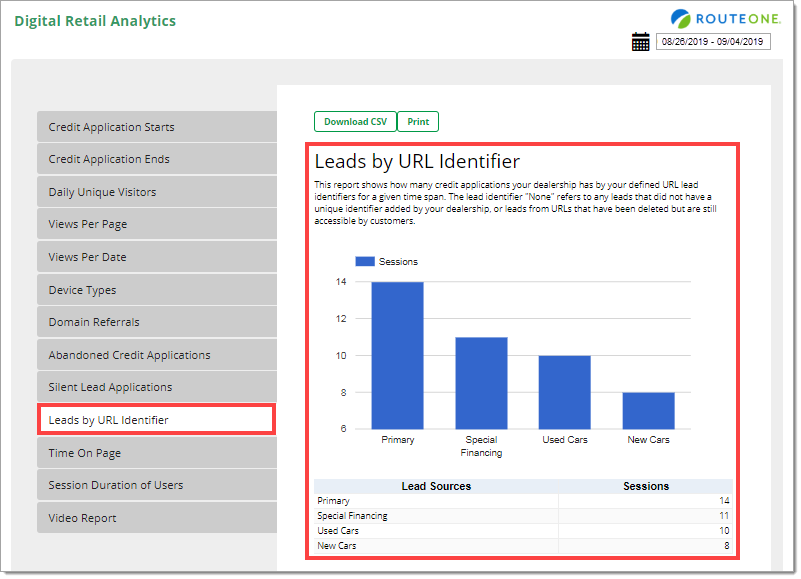
Task: Print the current report
Action: [x=418, y=122]
